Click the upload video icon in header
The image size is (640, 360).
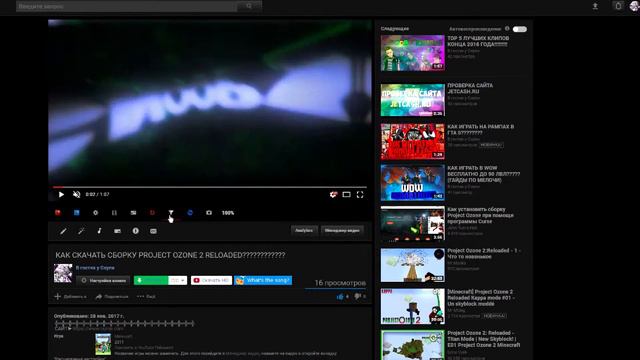(595, 6)
